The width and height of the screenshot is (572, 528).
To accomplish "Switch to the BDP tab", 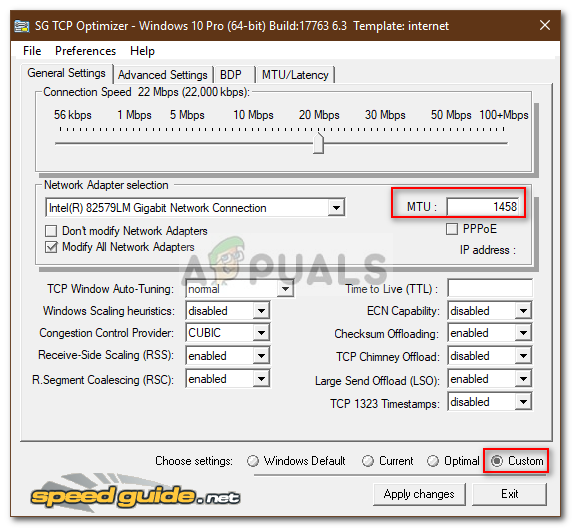I will (234, 75).
